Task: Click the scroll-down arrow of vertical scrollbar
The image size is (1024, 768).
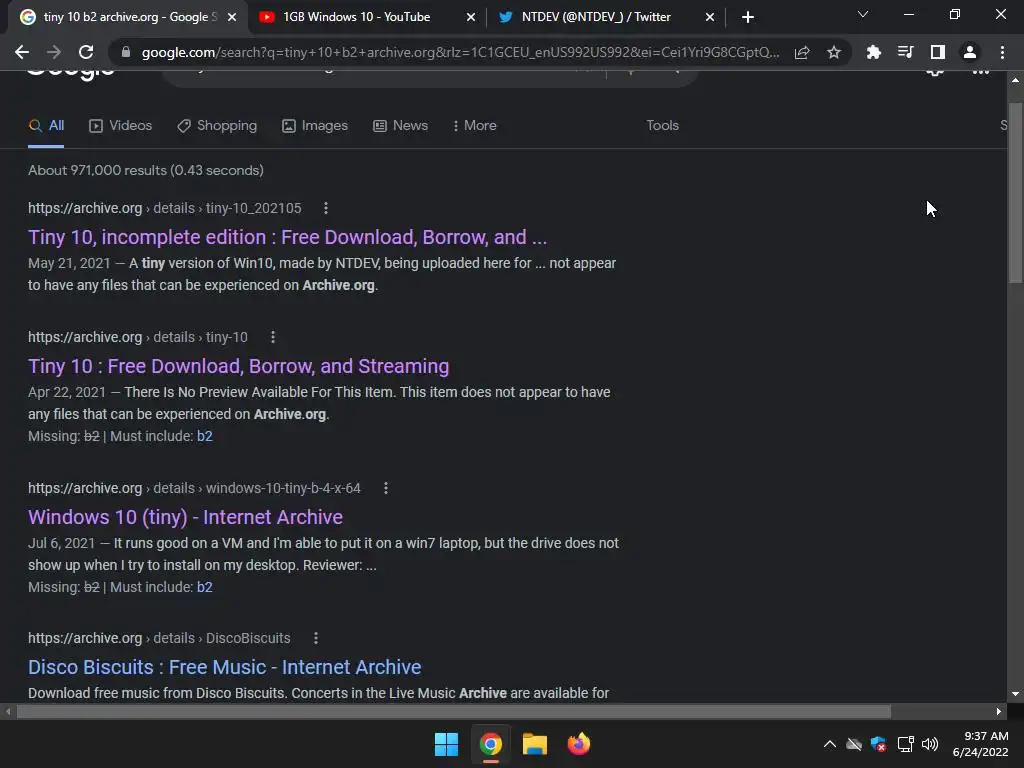Action: pos(1015,694)
